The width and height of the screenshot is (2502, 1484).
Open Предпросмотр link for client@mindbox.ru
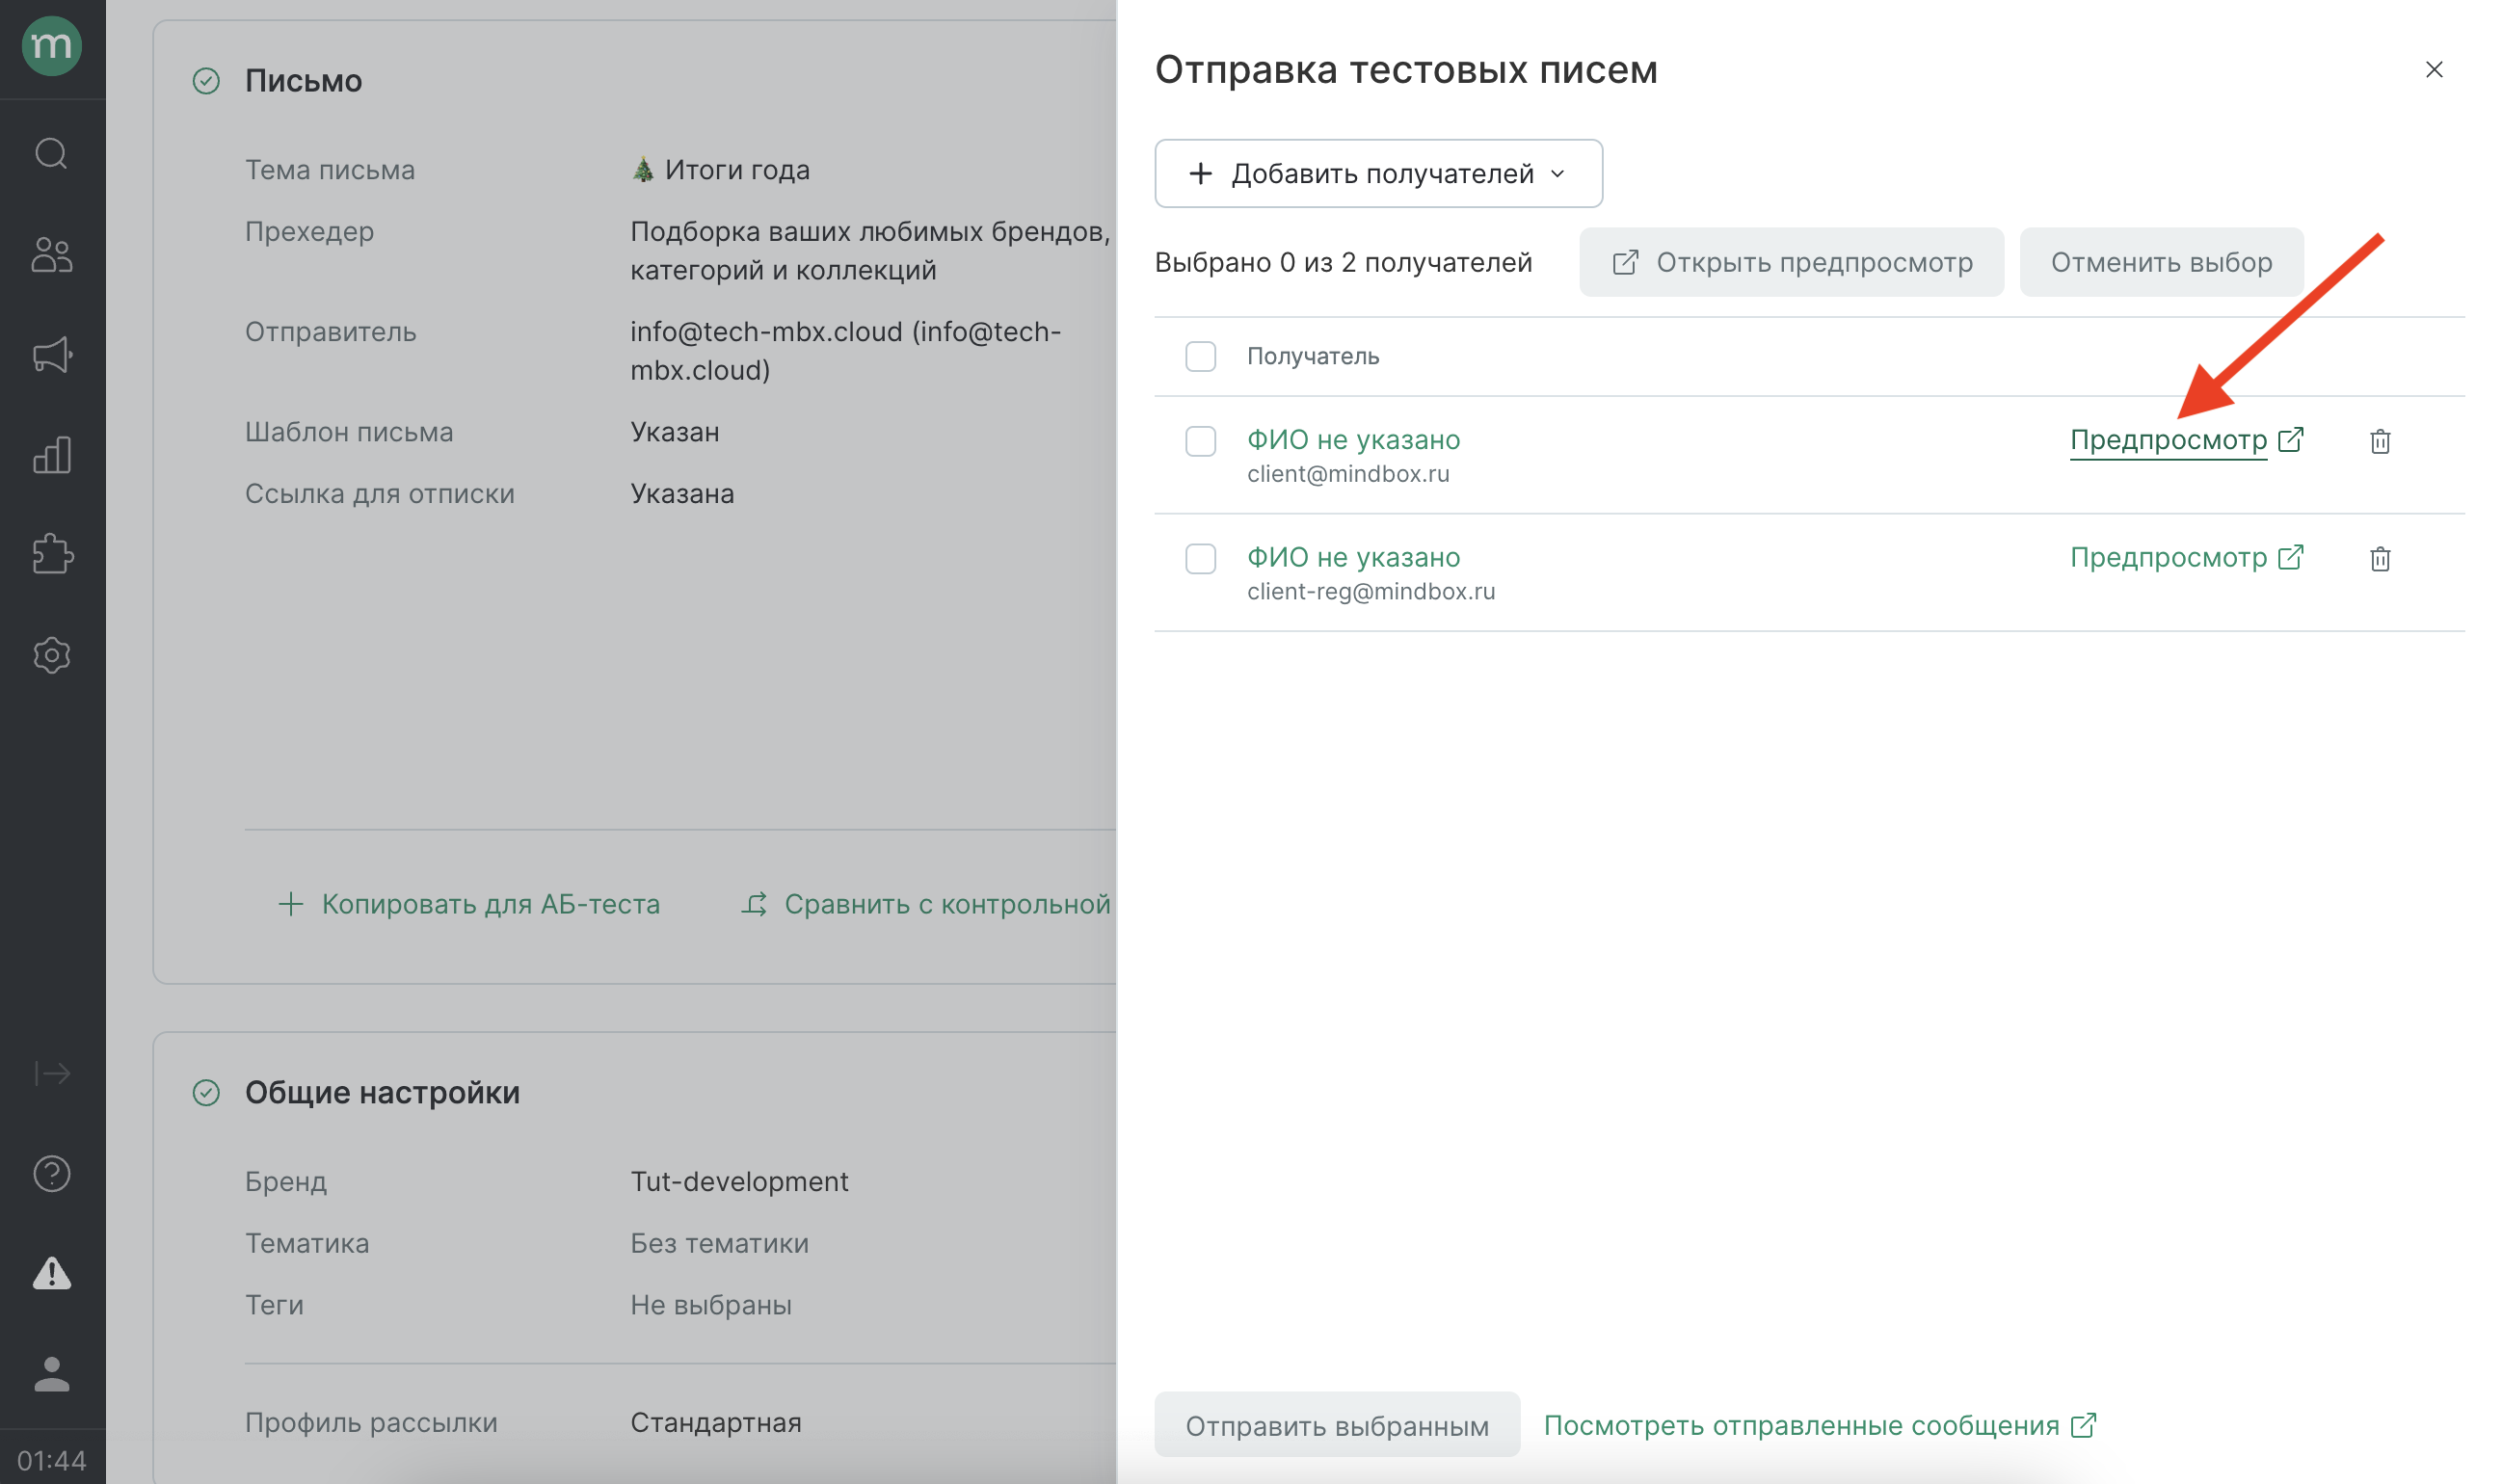tap(2186, 440)
